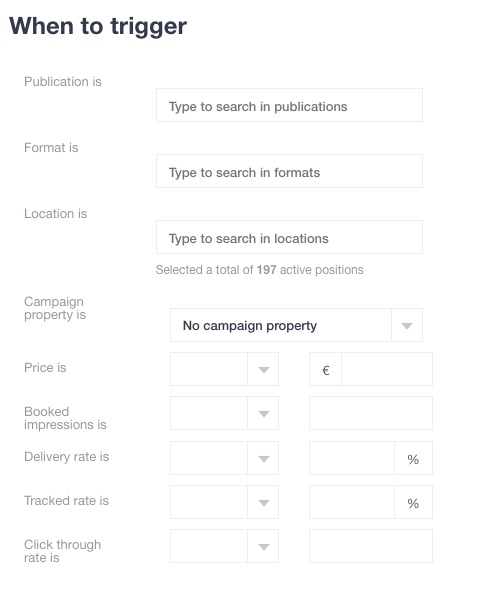Viewport: 477px width, 589px height.
Task: Expand the Click through rate operator dropdown
Action: (x=224, y=546)
